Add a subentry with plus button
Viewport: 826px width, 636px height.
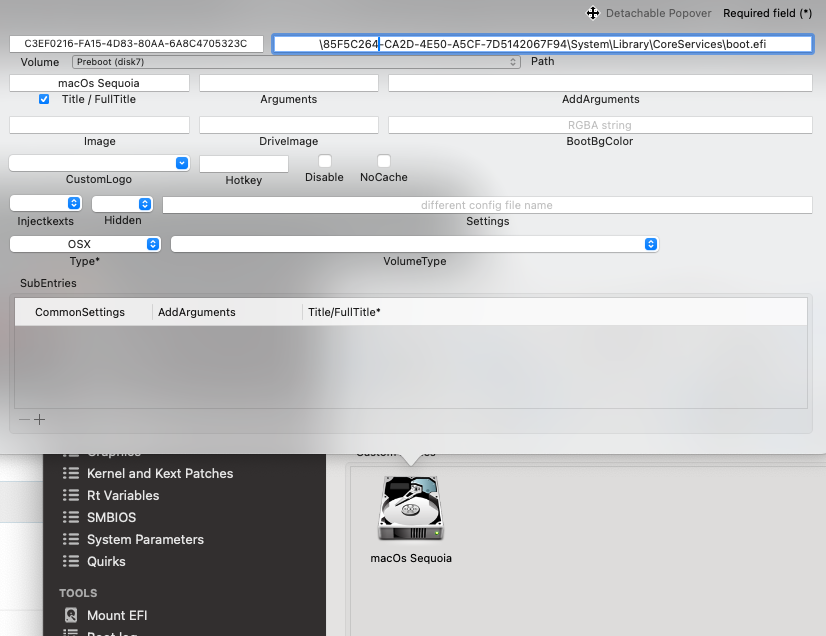[40, 419]
